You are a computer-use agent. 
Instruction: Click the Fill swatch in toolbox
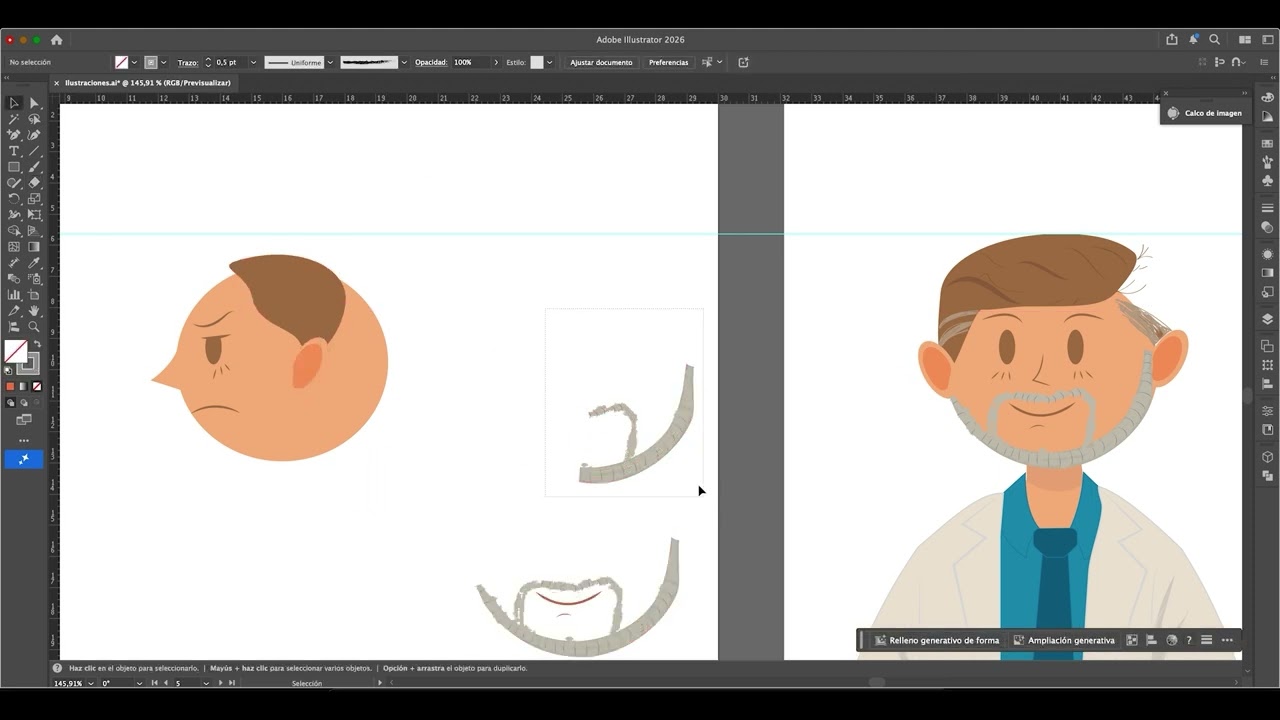pyautogui.click(x=16, y=351)
